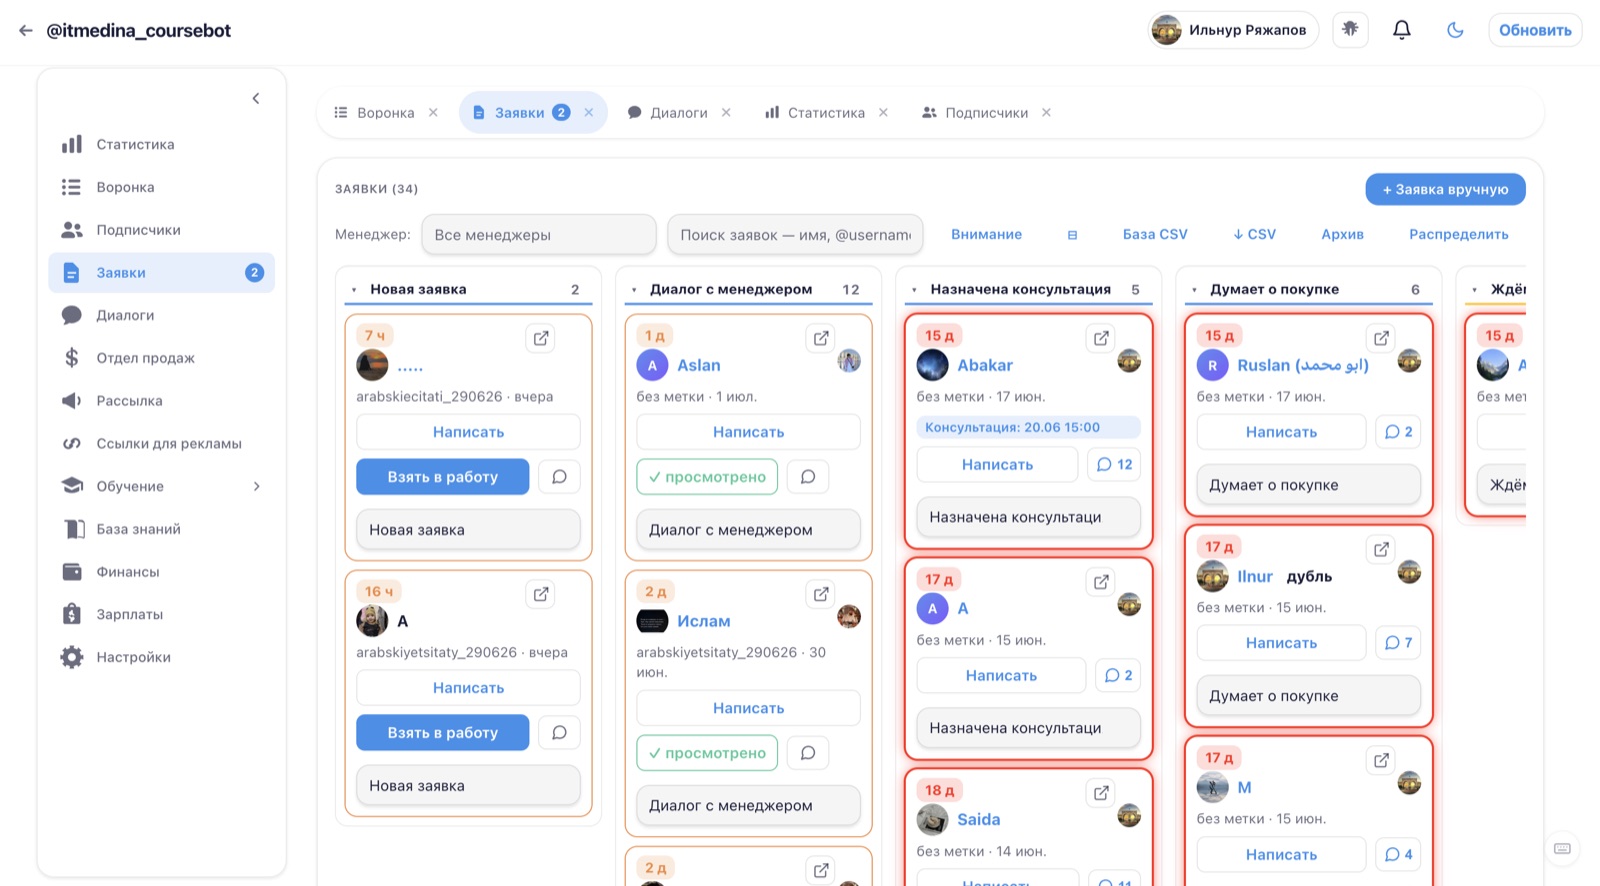
Task: Open Зарплаты in the sidebar
Action: point(161,614)
